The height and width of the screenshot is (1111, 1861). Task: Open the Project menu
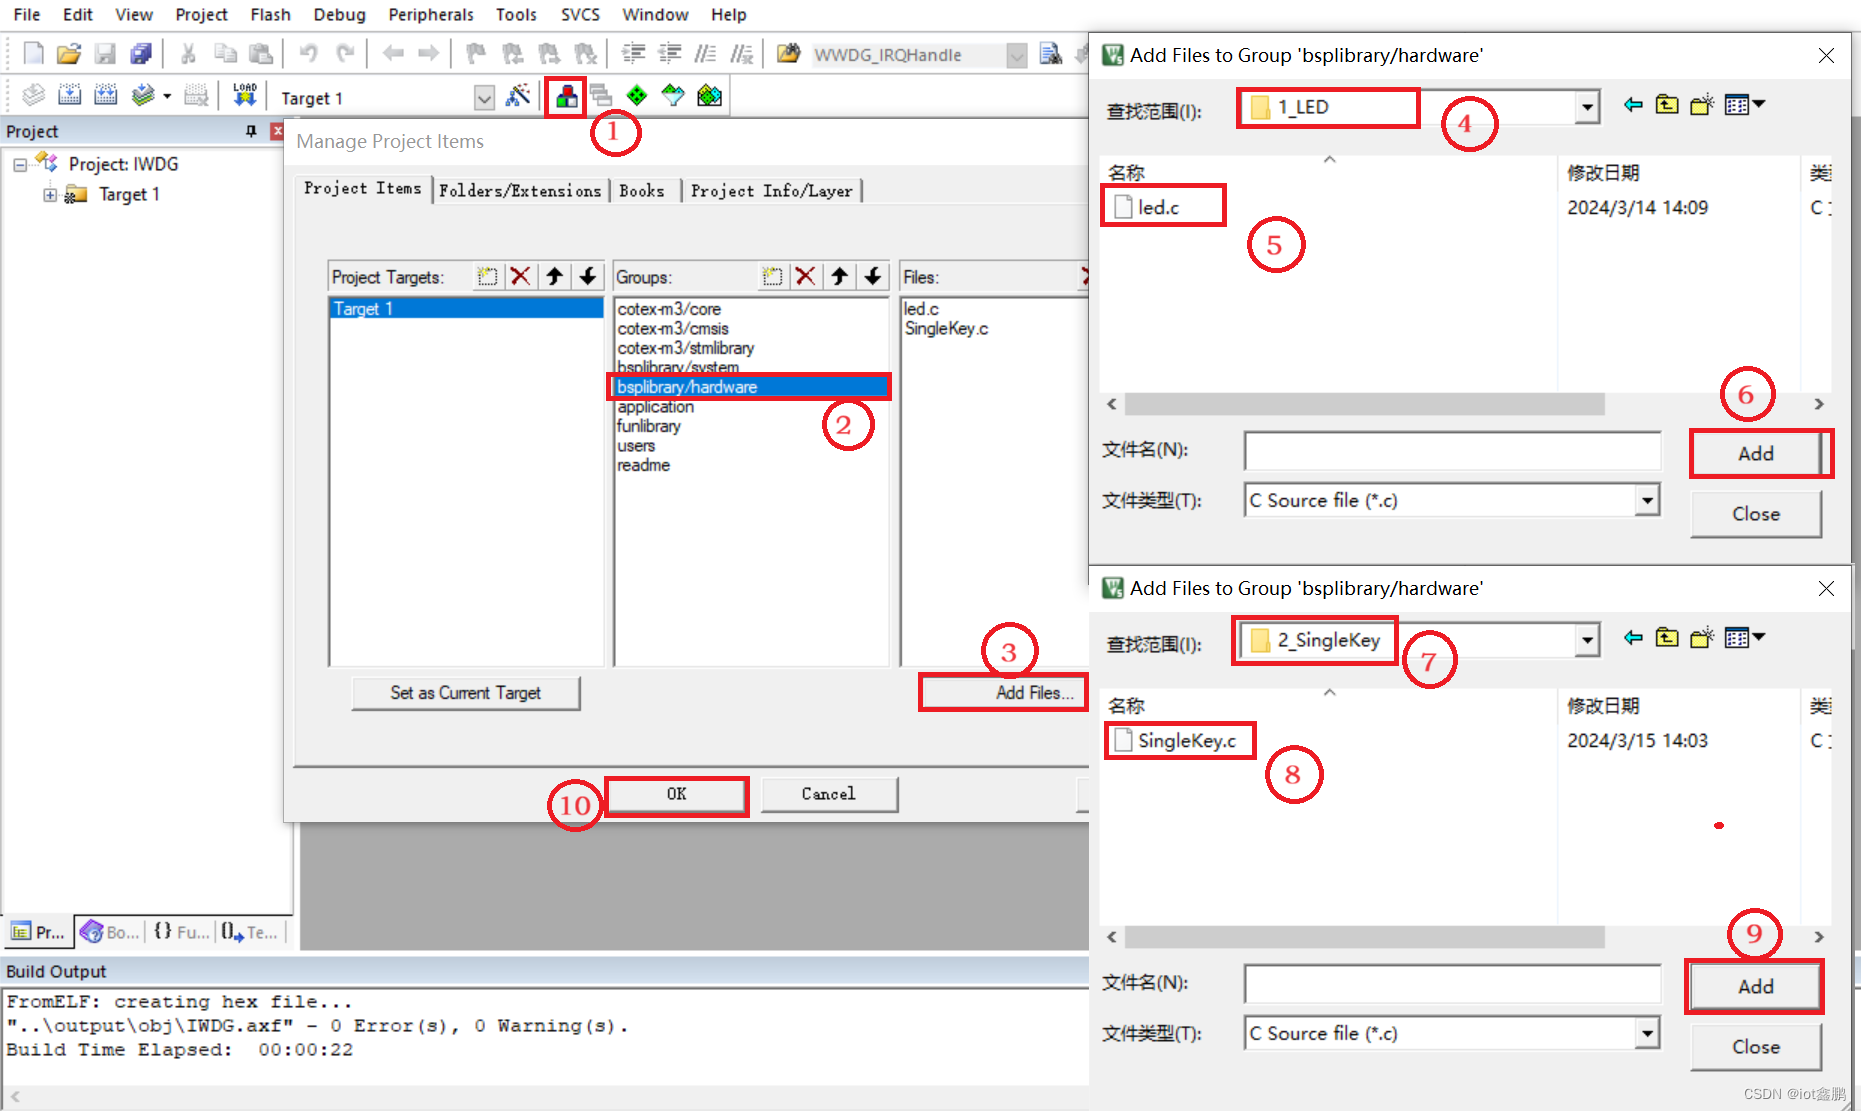point(201,14)
